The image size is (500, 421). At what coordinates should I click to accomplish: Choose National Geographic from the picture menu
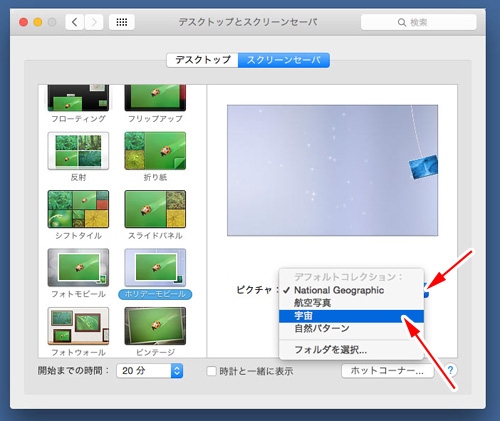pos(352,290)
